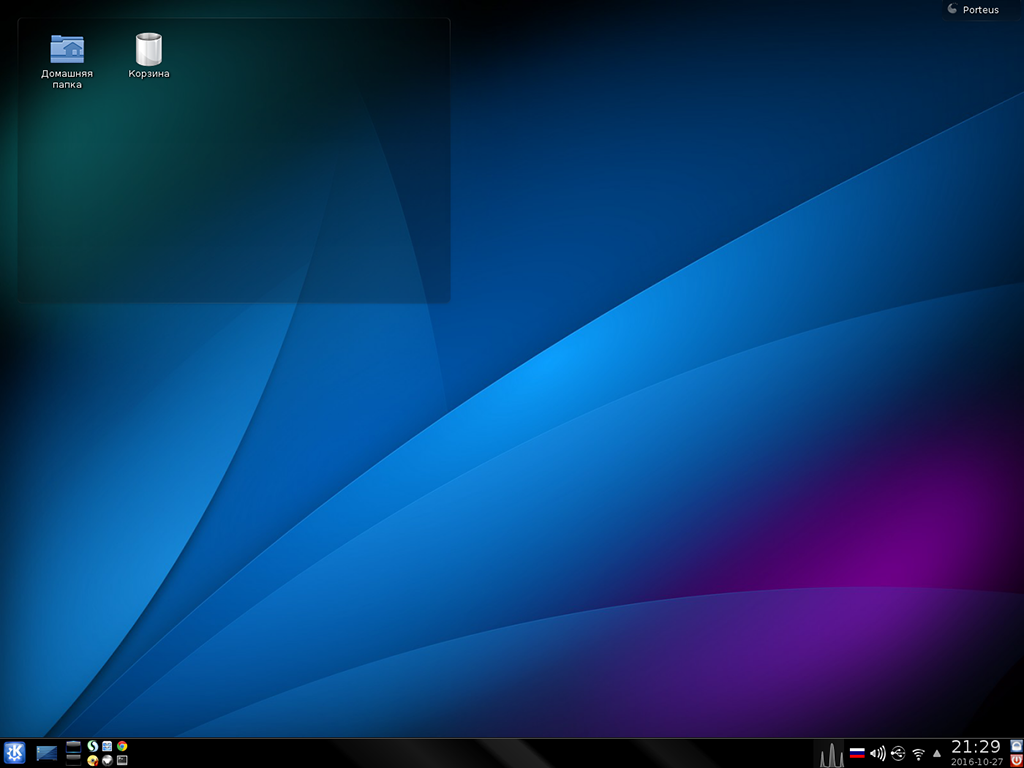Open the volume control in tray
This screenshot has width=1024, height=768.
click(x=878, y=754)
